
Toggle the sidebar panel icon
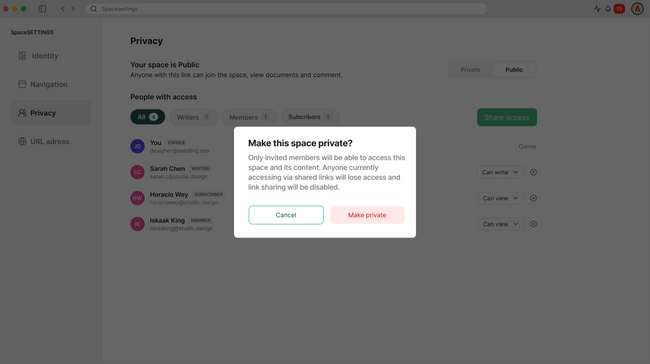pyautogui.click(x=42, y=9)
